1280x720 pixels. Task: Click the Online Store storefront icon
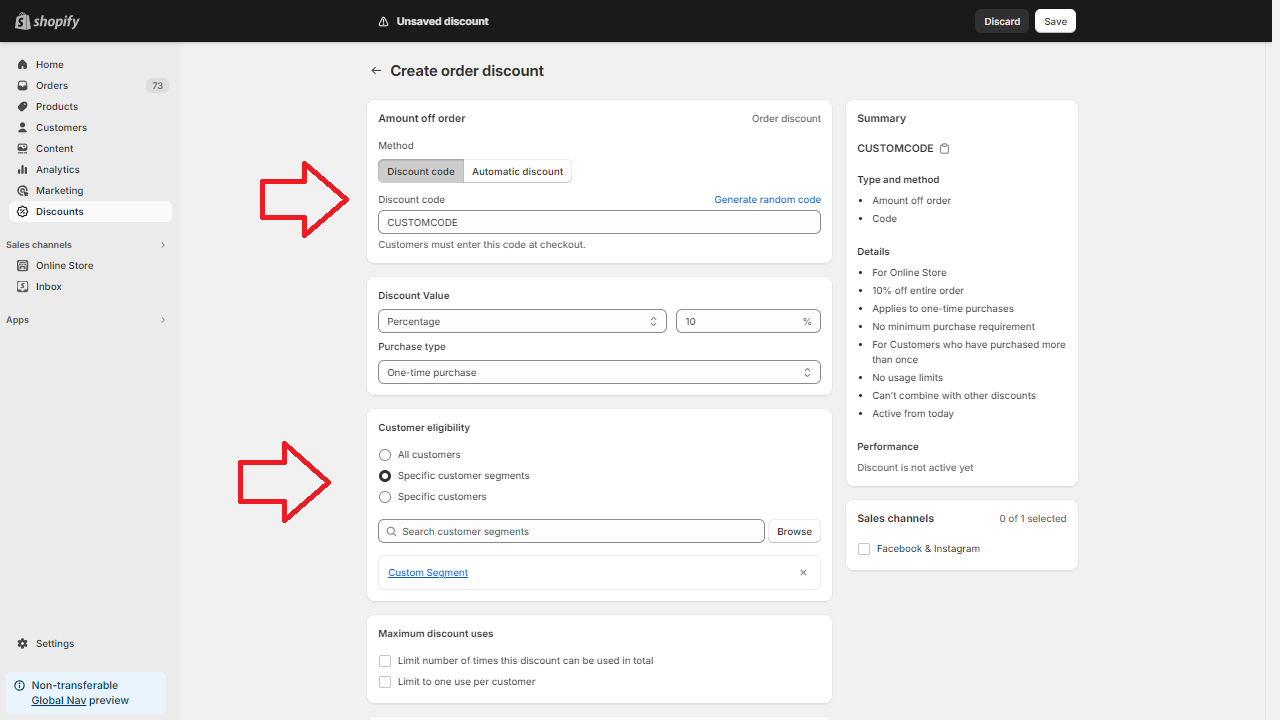[23, 266]
